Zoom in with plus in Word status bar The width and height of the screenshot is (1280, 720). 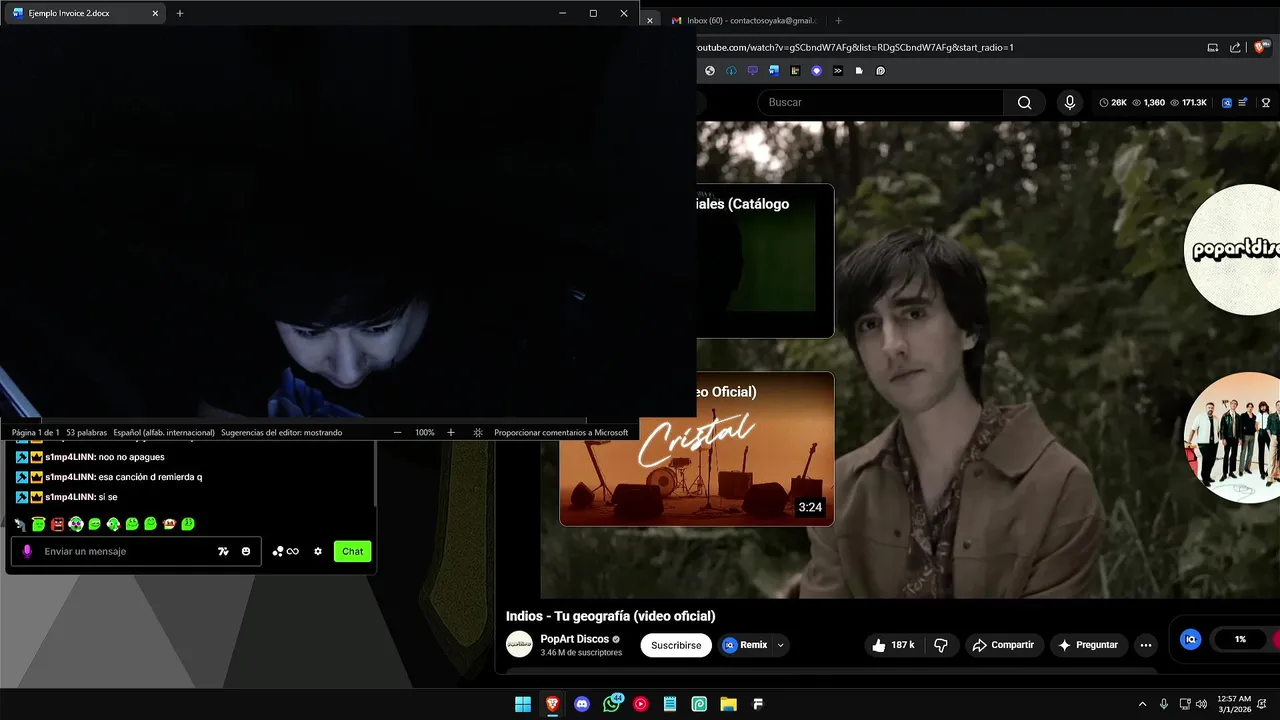451,433
